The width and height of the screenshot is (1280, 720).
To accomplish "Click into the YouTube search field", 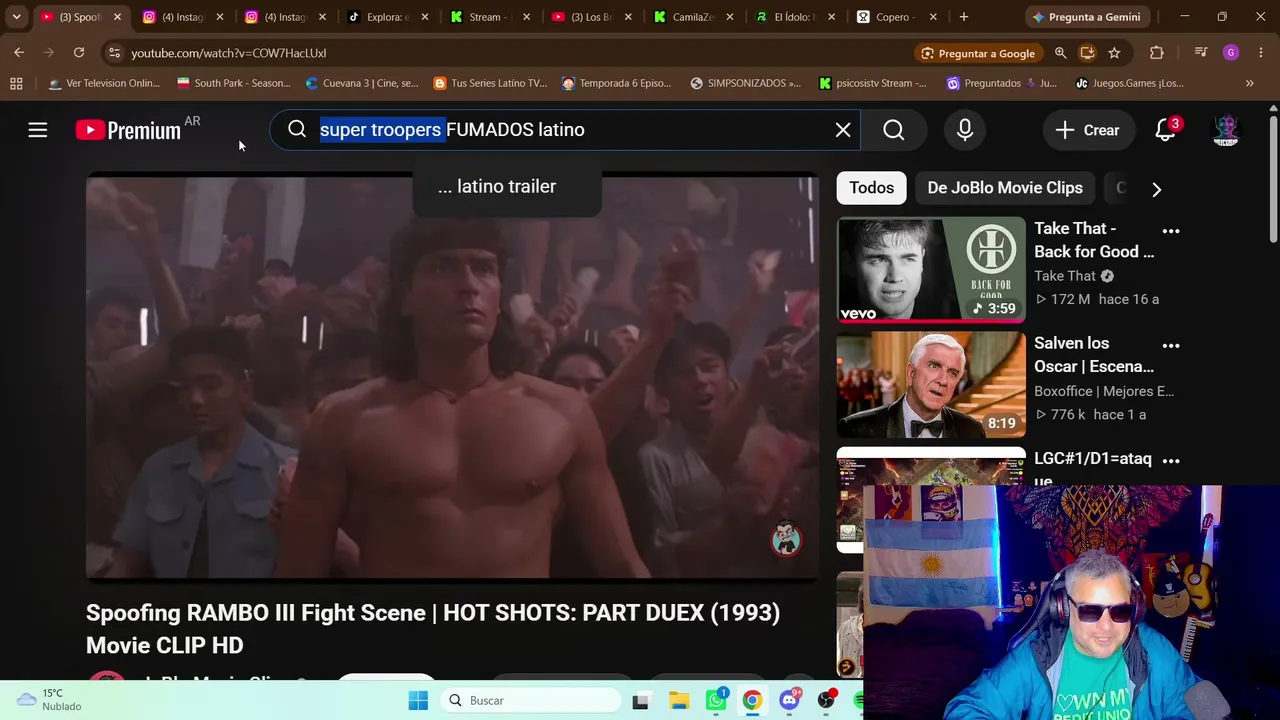I will click(565, 130).
